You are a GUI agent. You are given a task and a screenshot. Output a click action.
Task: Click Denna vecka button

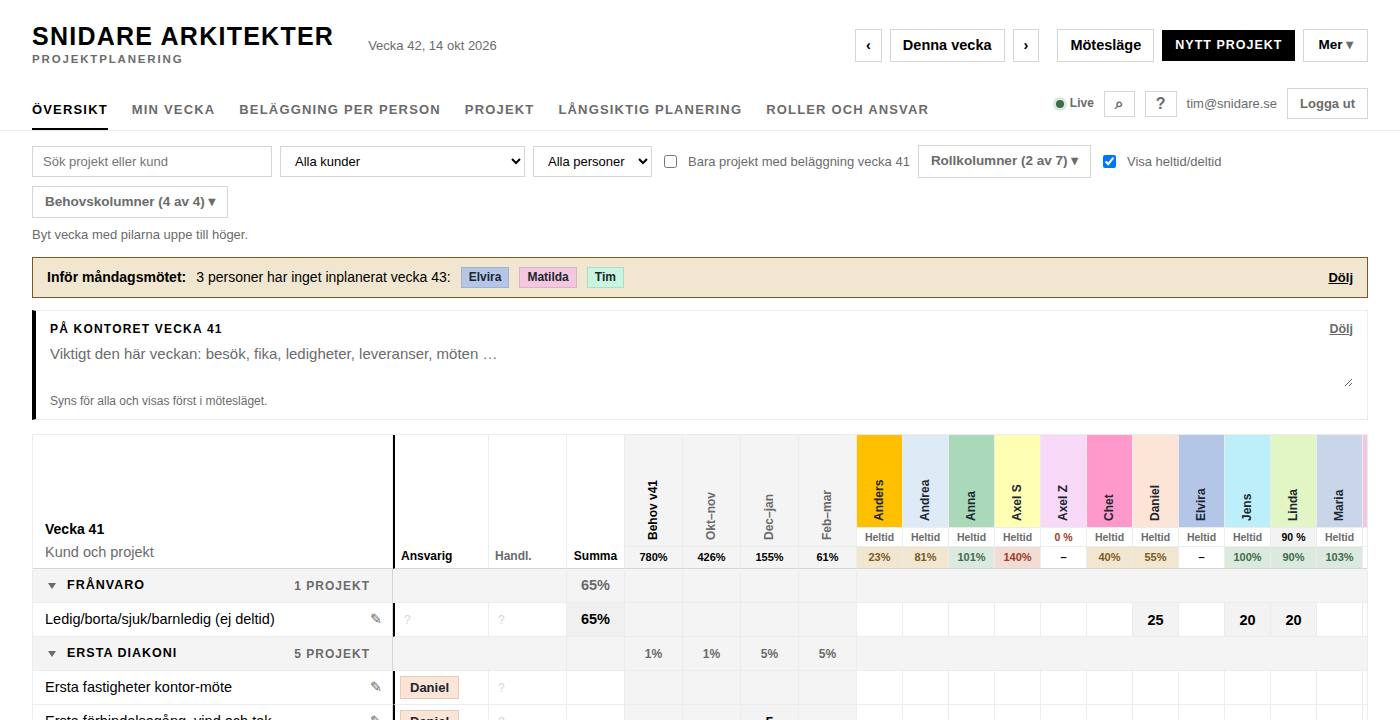[x=947, y=45]
